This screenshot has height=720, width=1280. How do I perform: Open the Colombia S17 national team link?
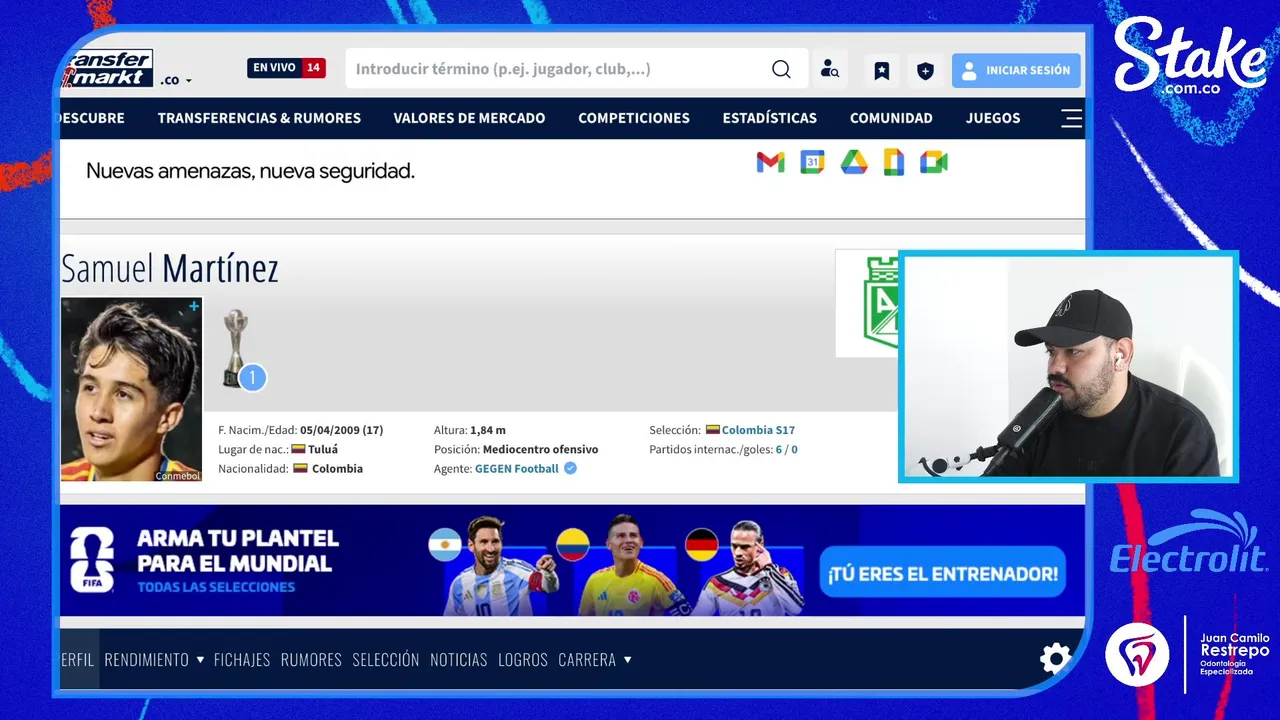point(758,430)
